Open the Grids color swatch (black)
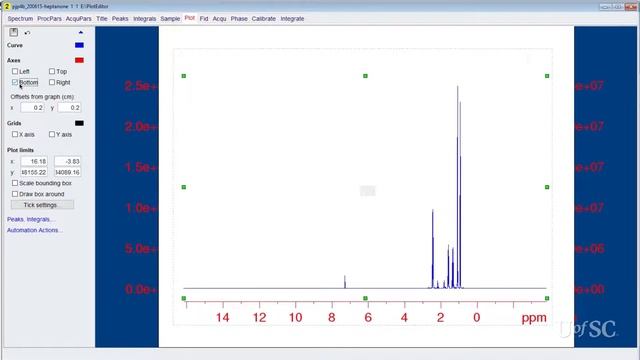The image size is (640, 360). [x=79, y=123]
